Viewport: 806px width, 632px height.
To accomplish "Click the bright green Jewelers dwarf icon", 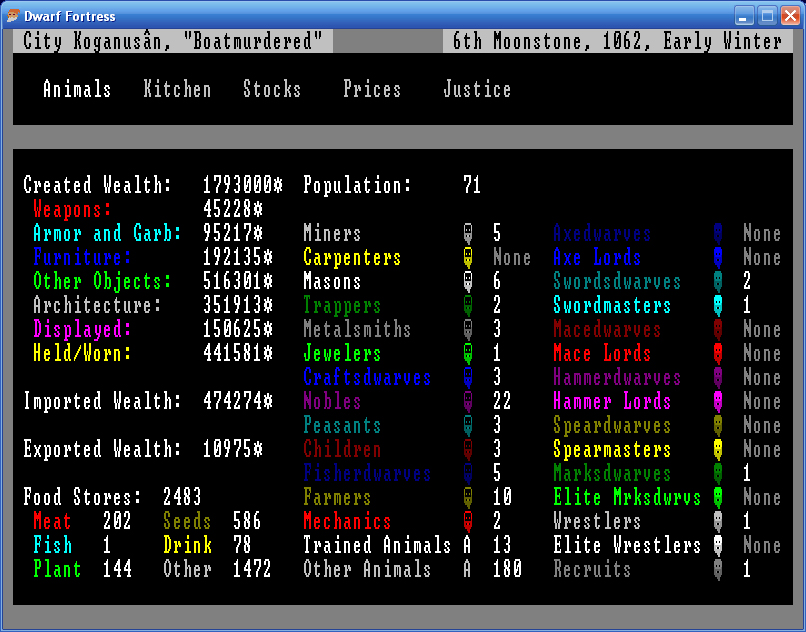I will coord(468,353).
